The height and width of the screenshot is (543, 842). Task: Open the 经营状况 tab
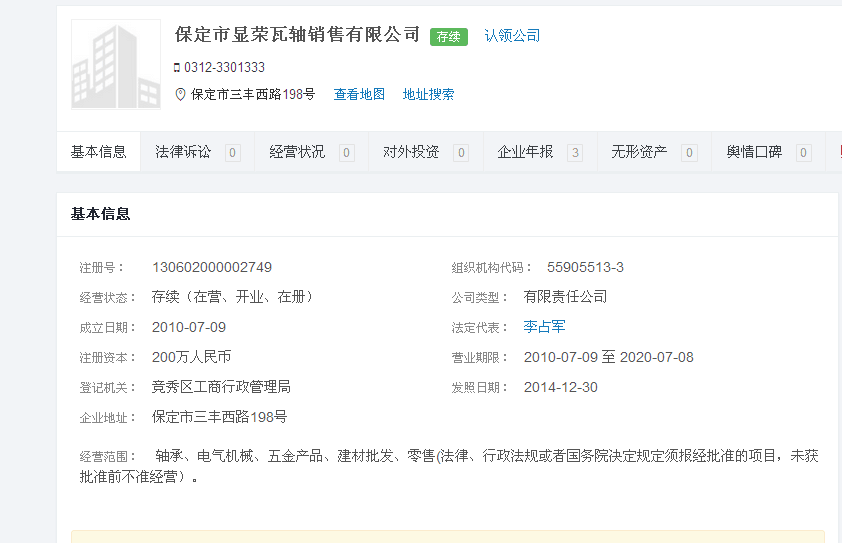tap(297, 152)
